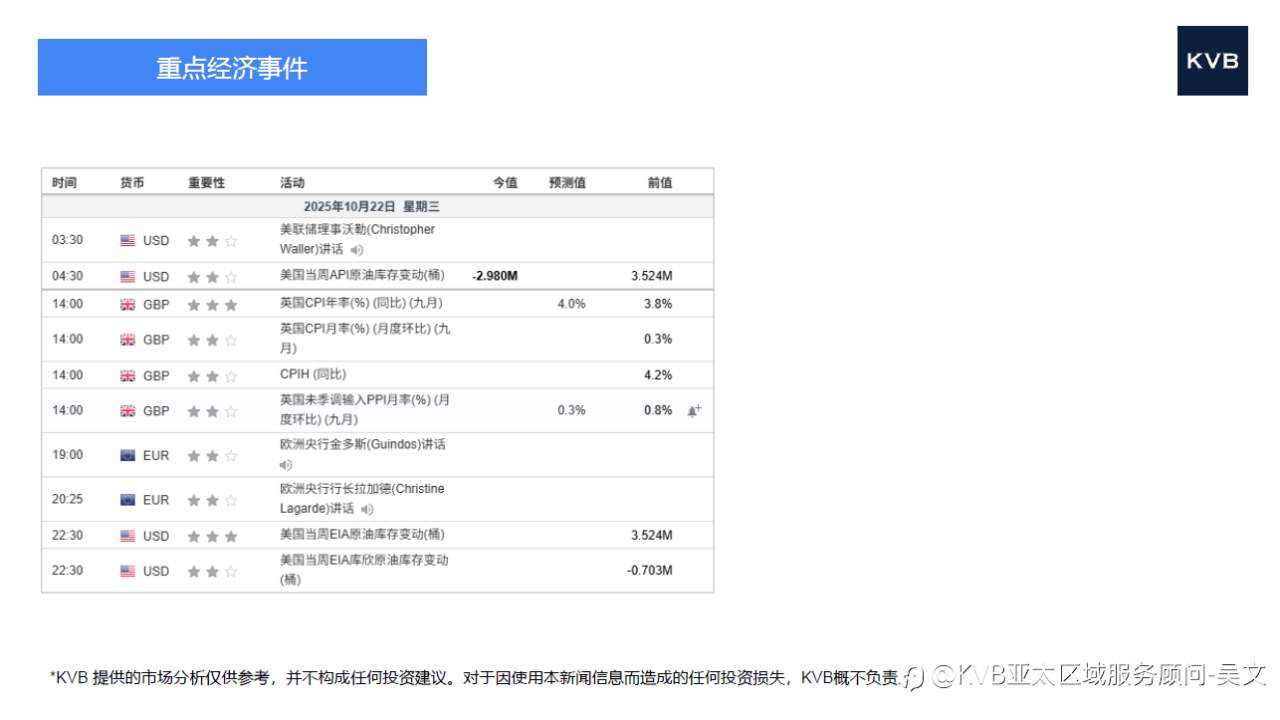
Task: Toggle the empty third star on the Waller row
Action: click(231, 240)
